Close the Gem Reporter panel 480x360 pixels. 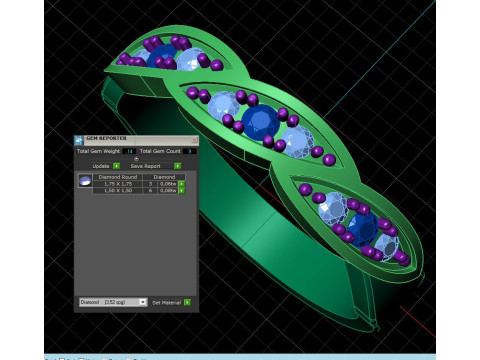point(195,140)
